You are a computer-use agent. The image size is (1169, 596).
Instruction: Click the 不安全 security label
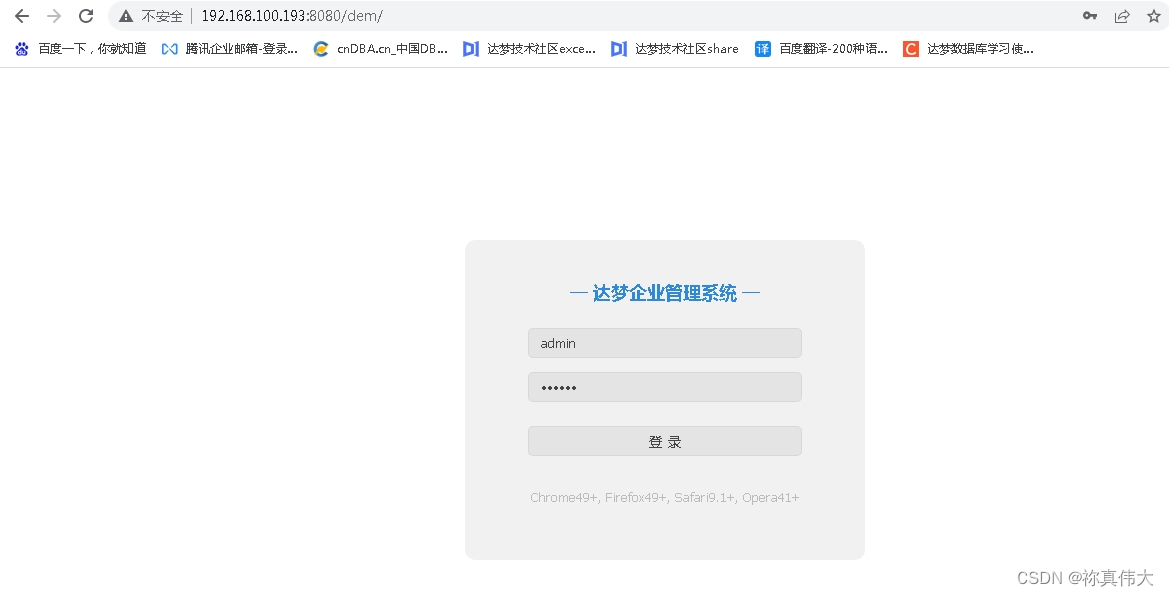(x=162, y=16)
